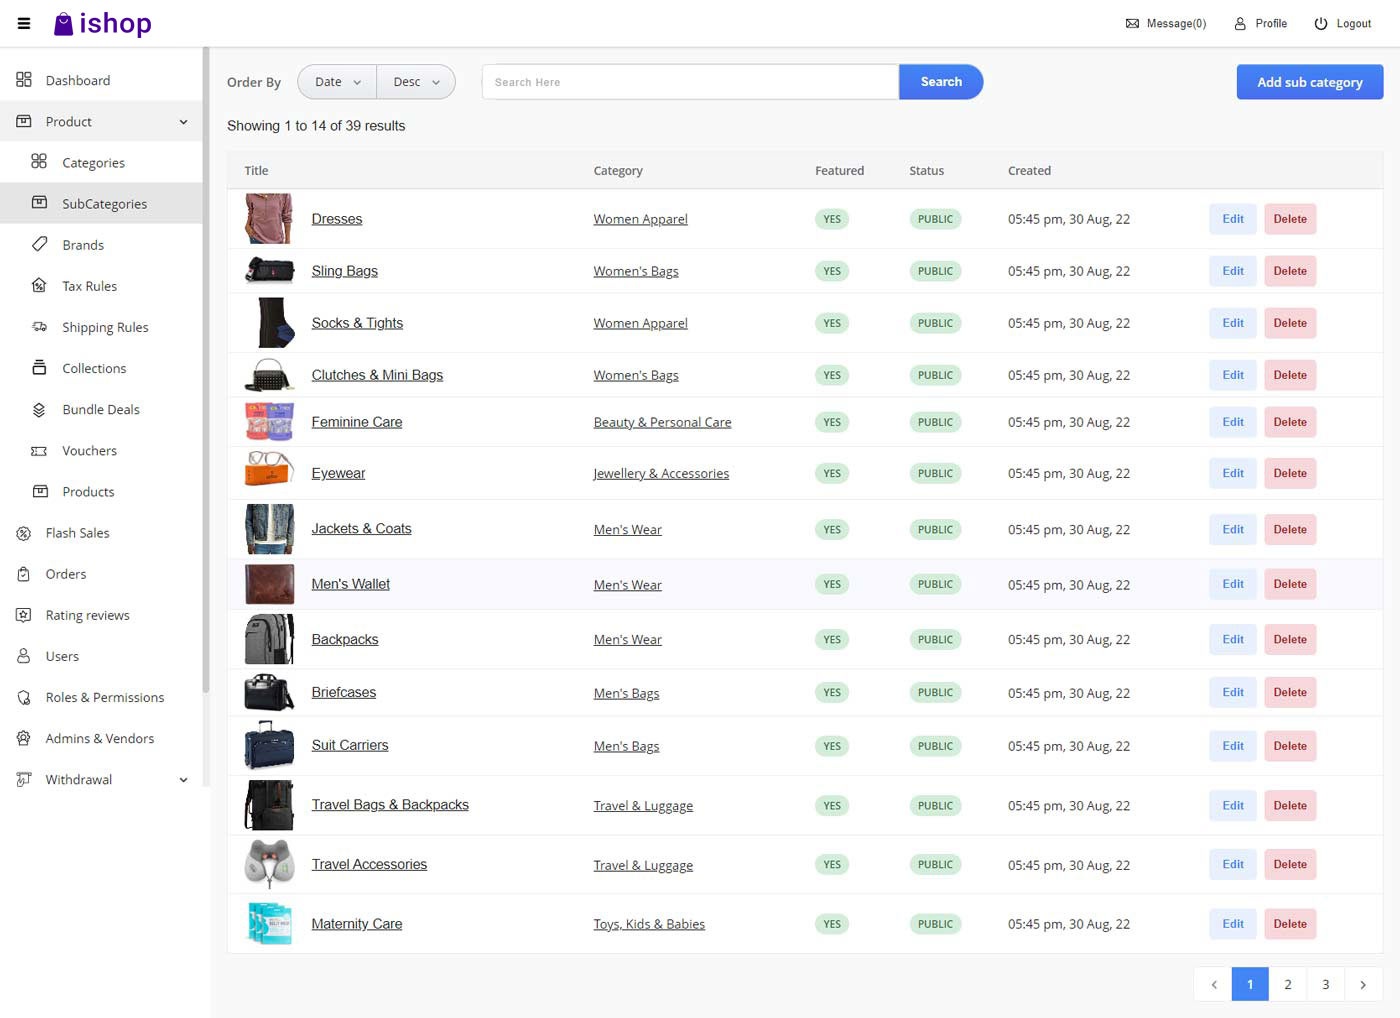Select Bundle Deals in the sidebar

click(x=100, y=409)
